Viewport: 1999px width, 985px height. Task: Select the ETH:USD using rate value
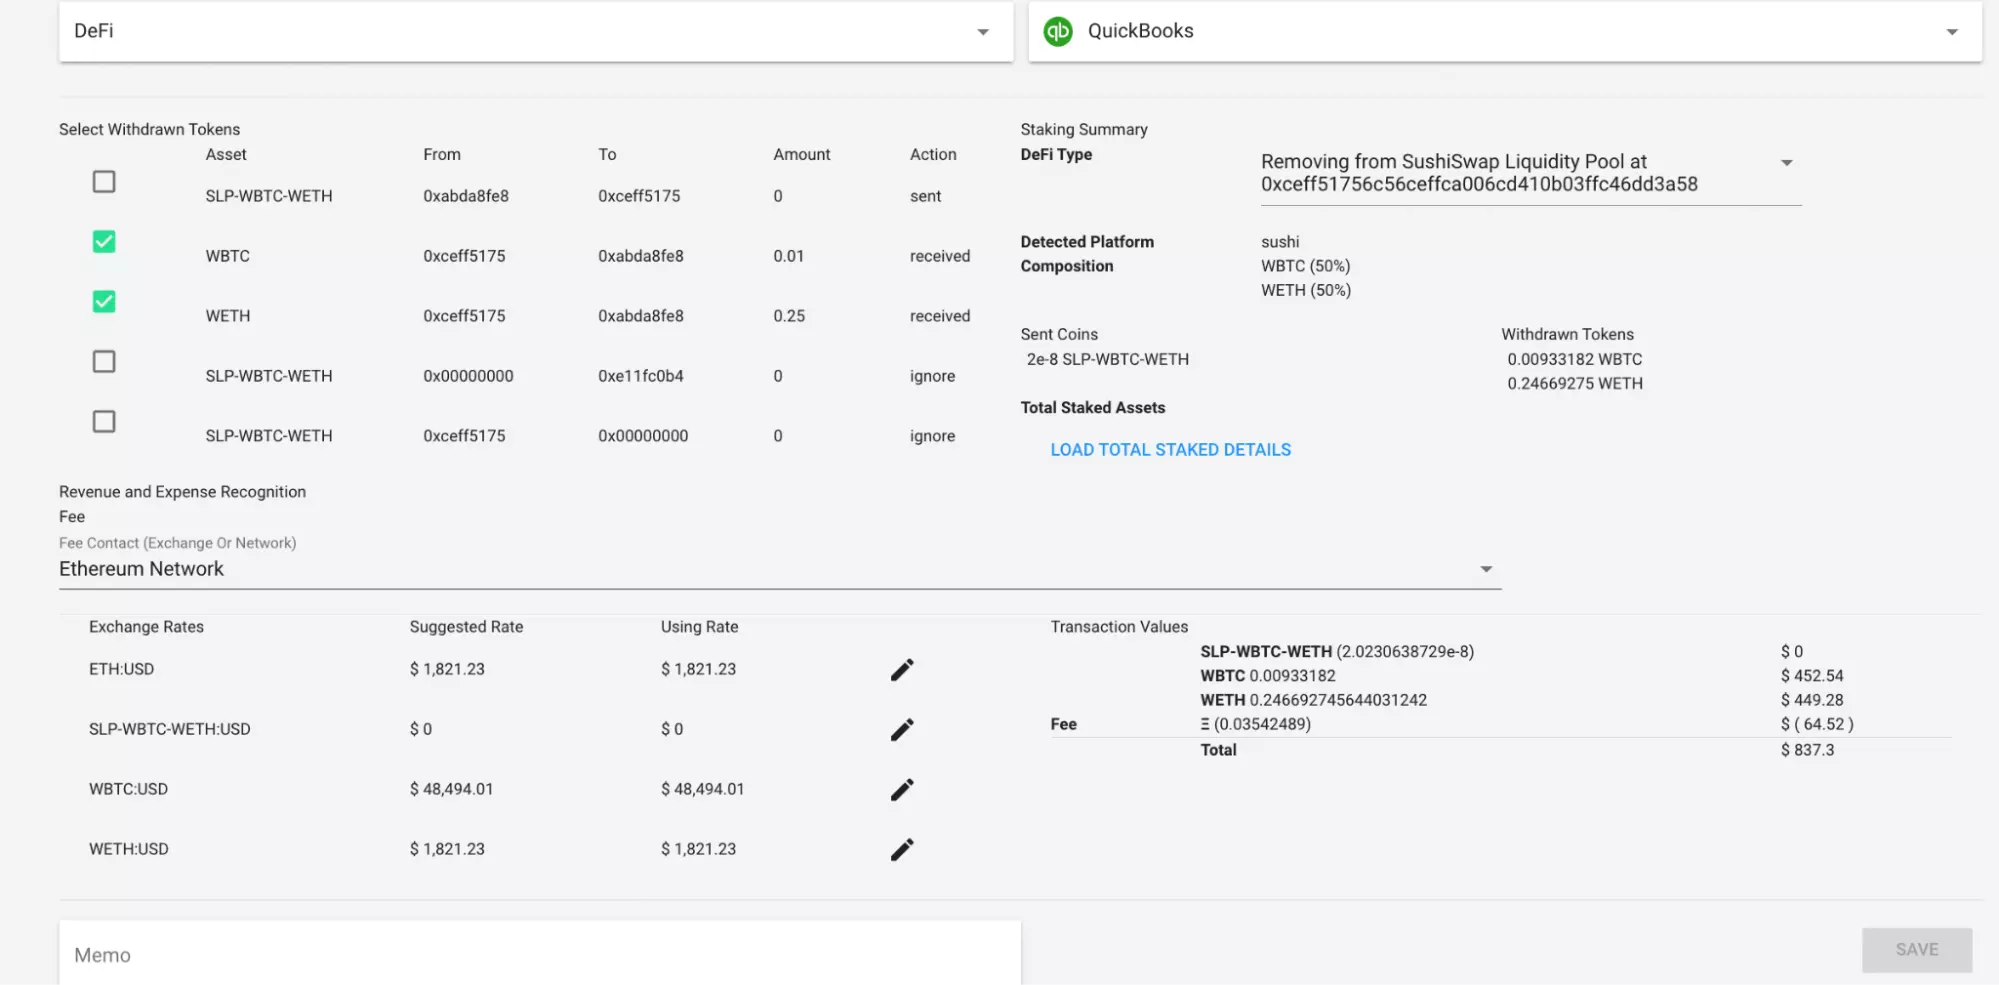coord(697,669)
